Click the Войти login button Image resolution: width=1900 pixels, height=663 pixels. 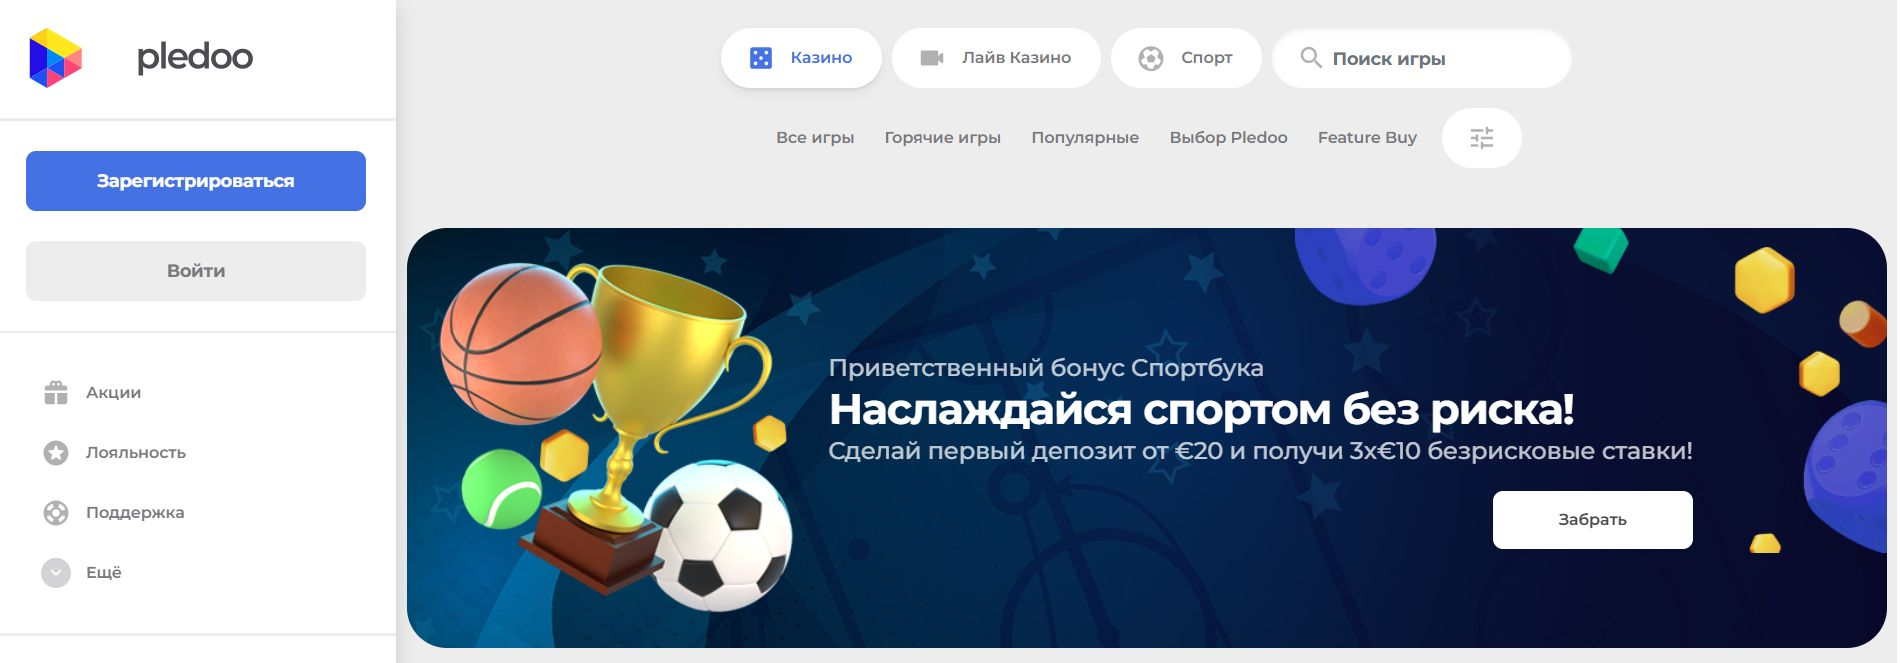(x=196, y=271)
